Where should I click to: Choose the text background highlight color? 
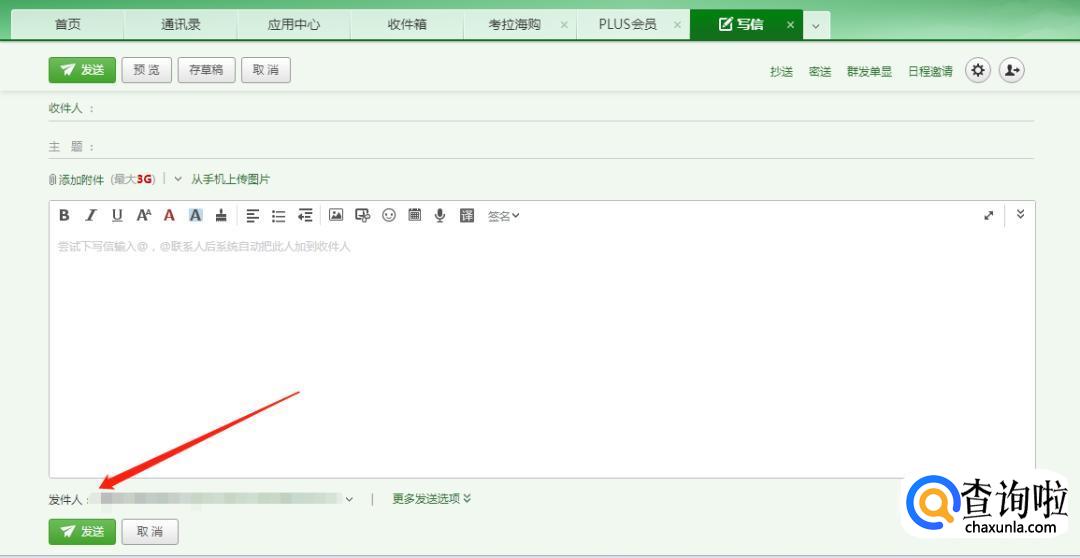click(196, 216)
